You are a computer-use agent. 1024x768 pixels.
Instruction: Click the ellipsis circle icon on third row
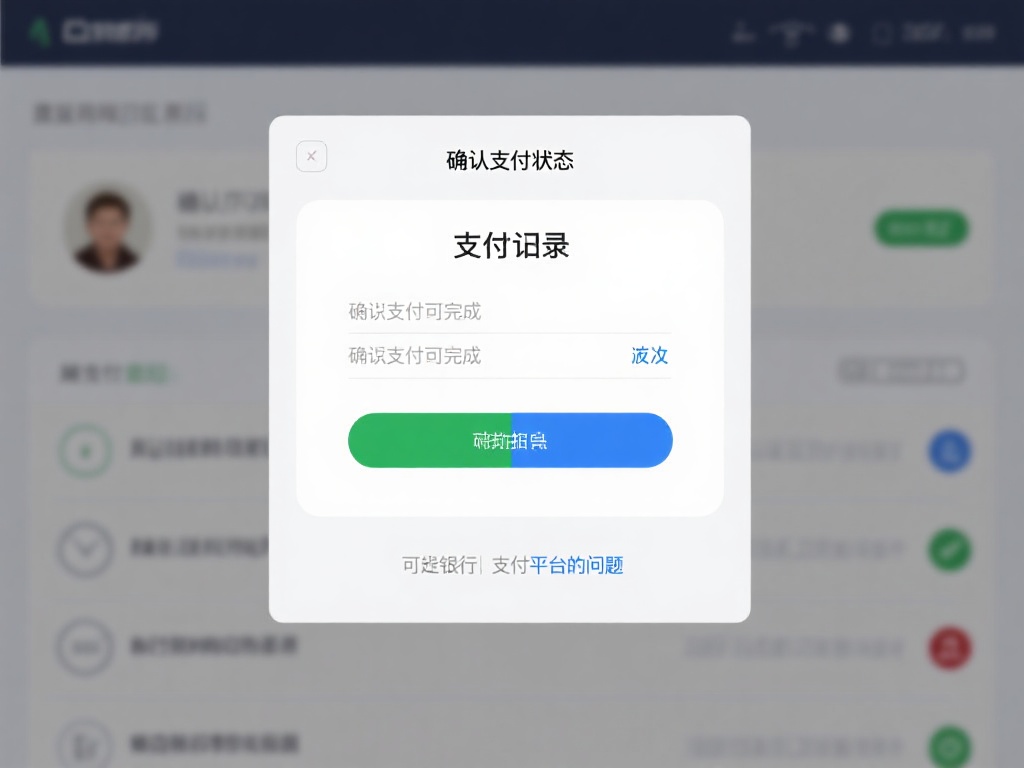(x=86, y=647)
